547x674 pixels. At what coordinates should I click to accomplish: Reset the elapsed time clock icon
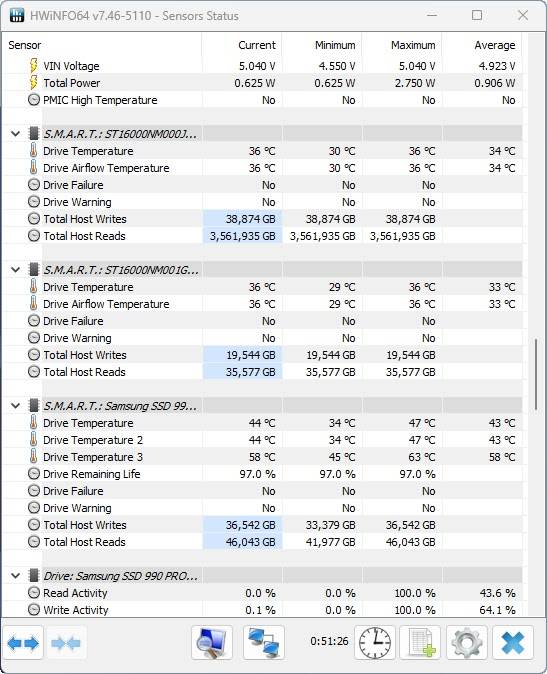coord(375,643)
